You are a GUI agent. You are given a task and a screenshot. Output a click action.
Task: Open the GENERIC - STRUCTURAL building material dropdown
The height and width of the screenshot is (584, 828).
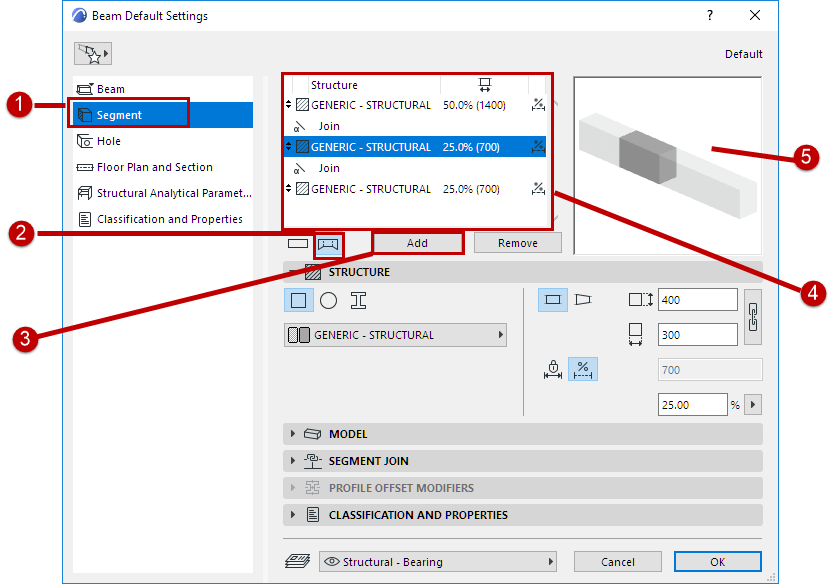(x=395, y=335)
